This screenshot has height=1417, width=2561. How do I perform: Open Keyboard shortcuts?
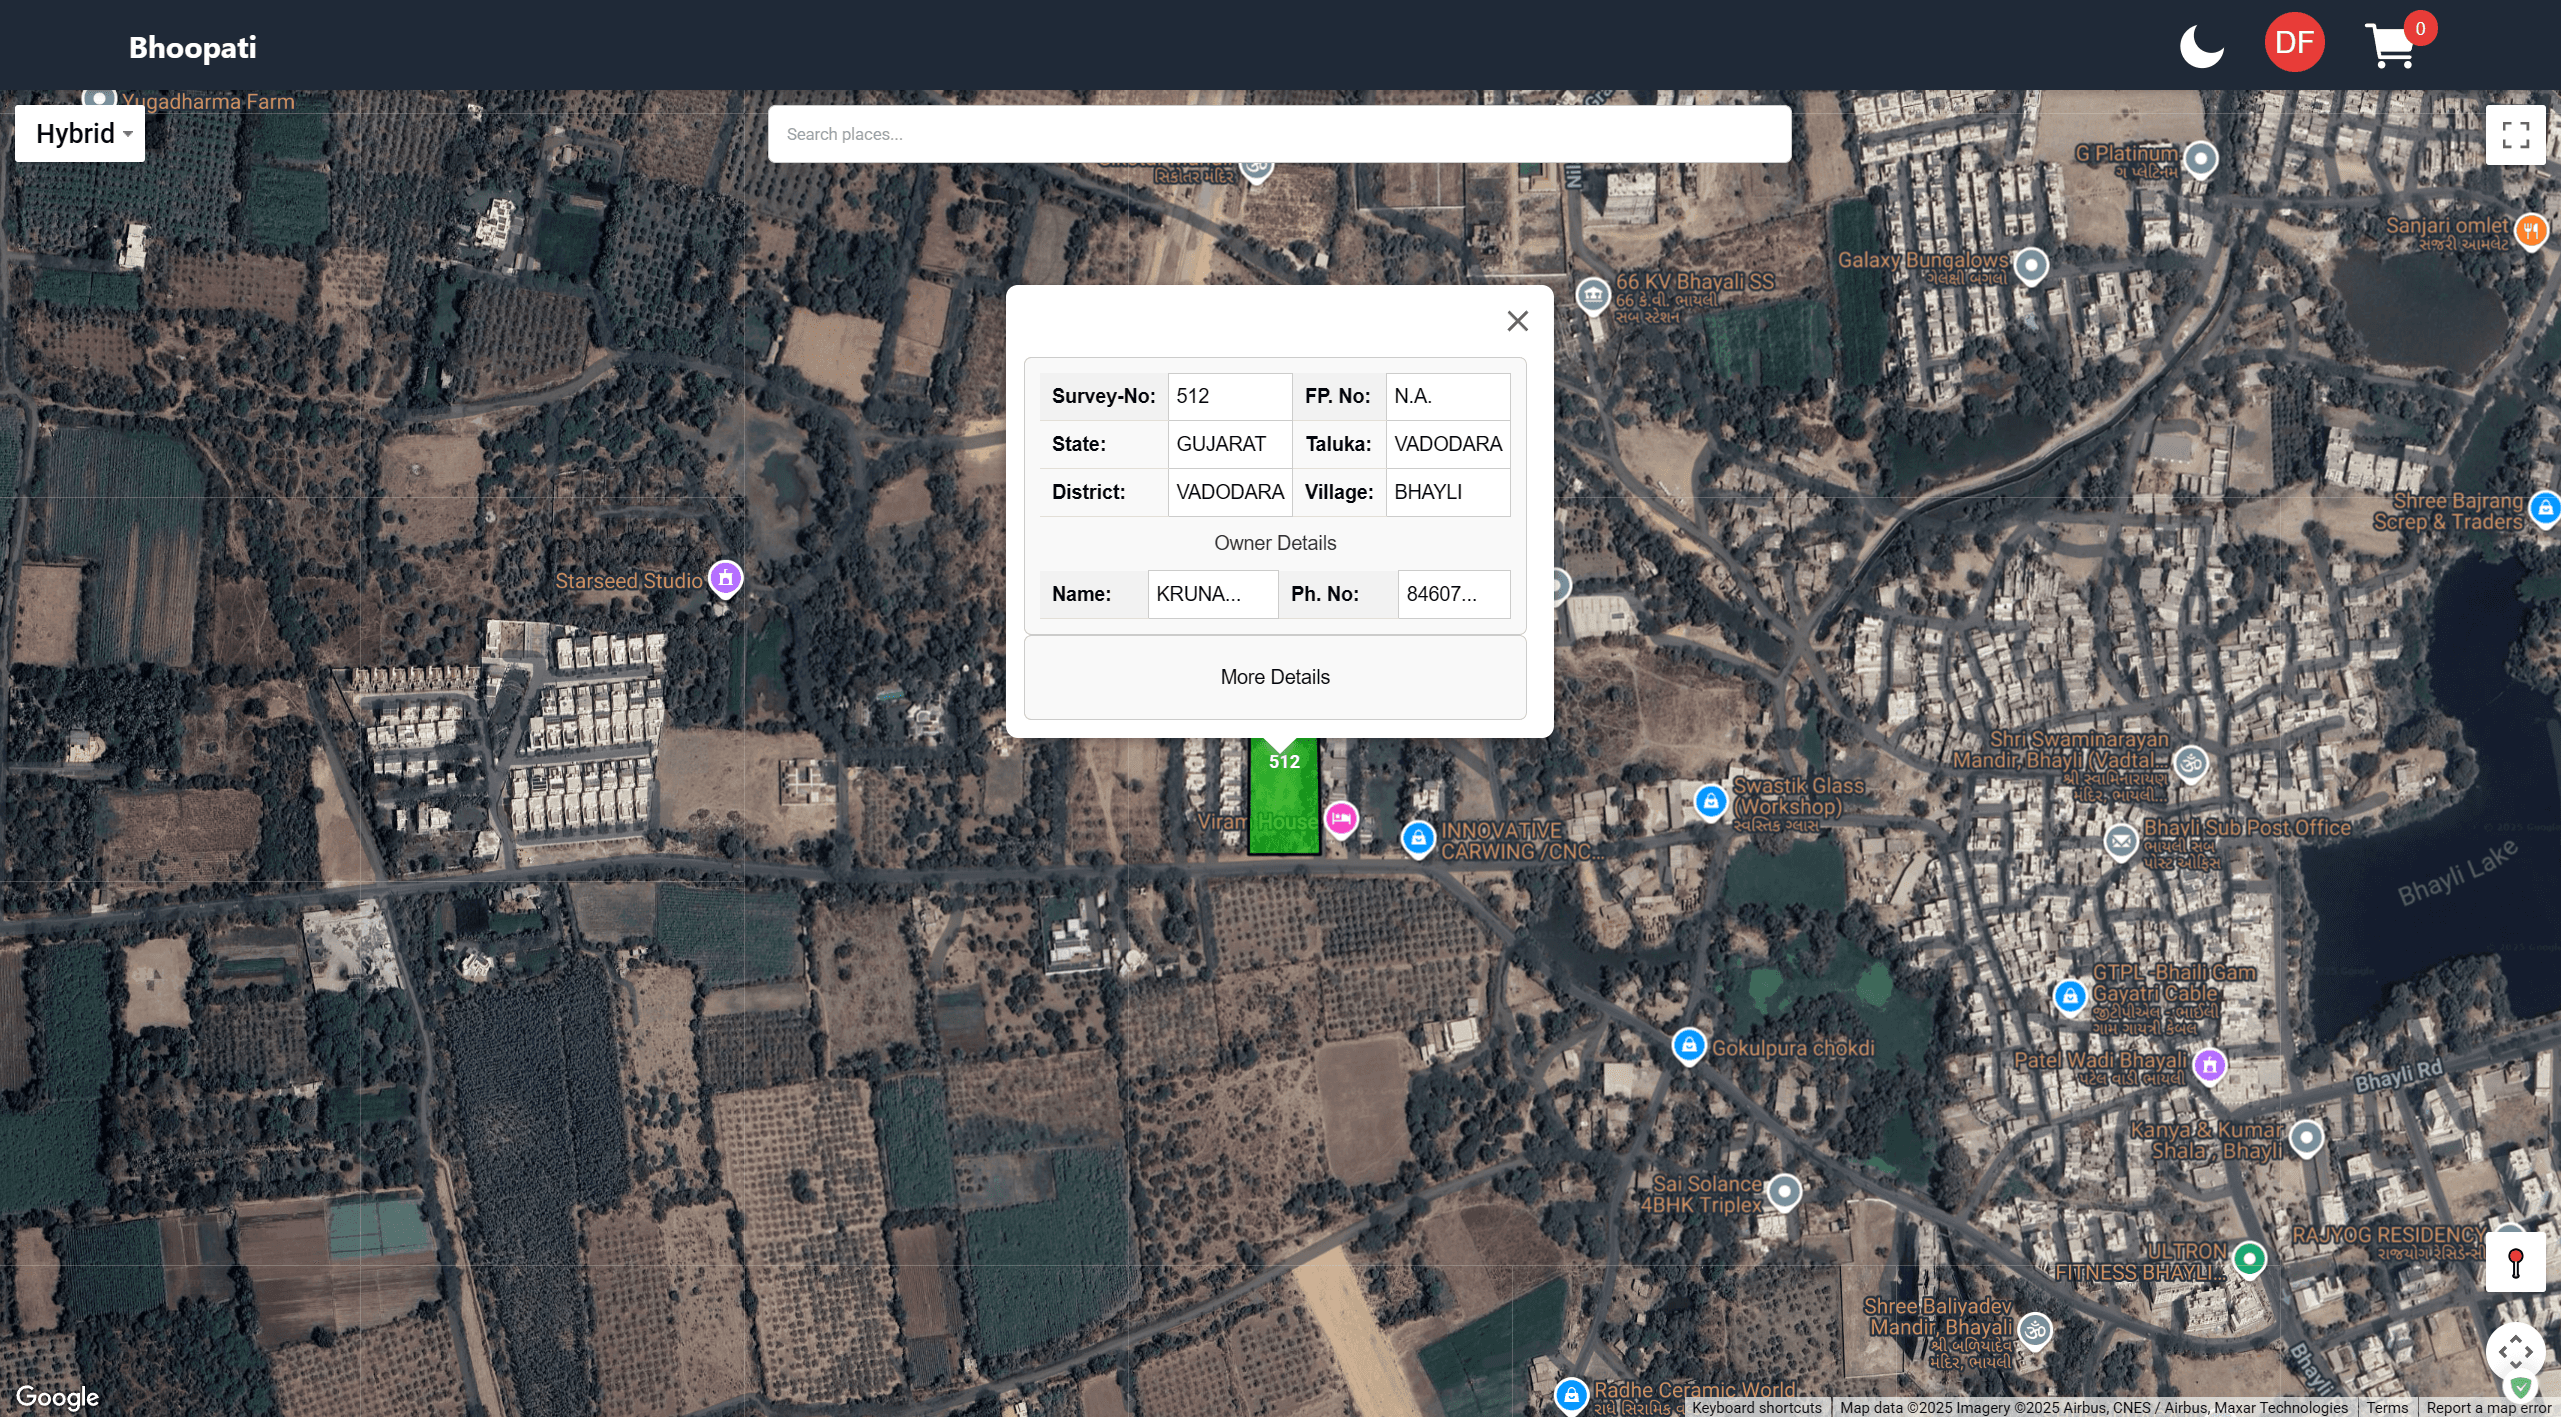coord(1756,1407)
